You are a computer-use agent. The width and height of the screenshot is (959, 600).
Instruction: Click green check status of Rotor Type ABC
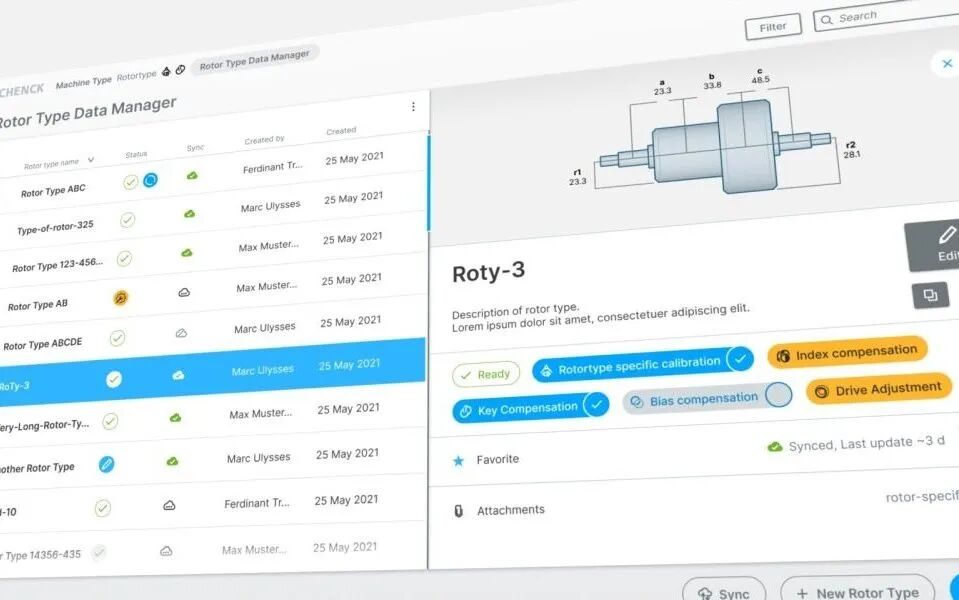pyautogui.click(x=130, y=182)
